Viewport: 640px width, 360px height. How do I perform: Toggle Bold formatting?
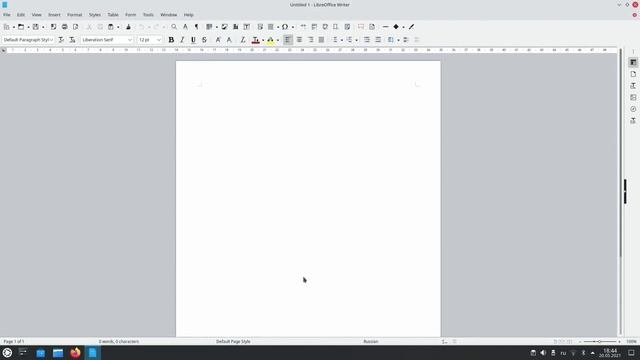pyautogui.click(x=171, y=40)
